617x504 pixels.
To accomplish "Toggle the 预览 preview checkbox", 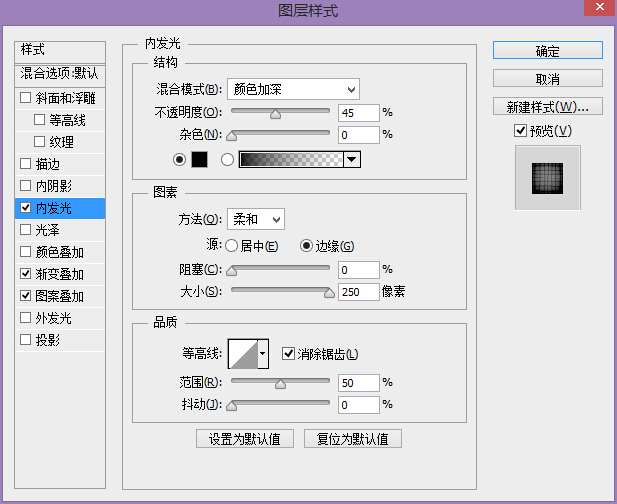I will click(520, 130).
